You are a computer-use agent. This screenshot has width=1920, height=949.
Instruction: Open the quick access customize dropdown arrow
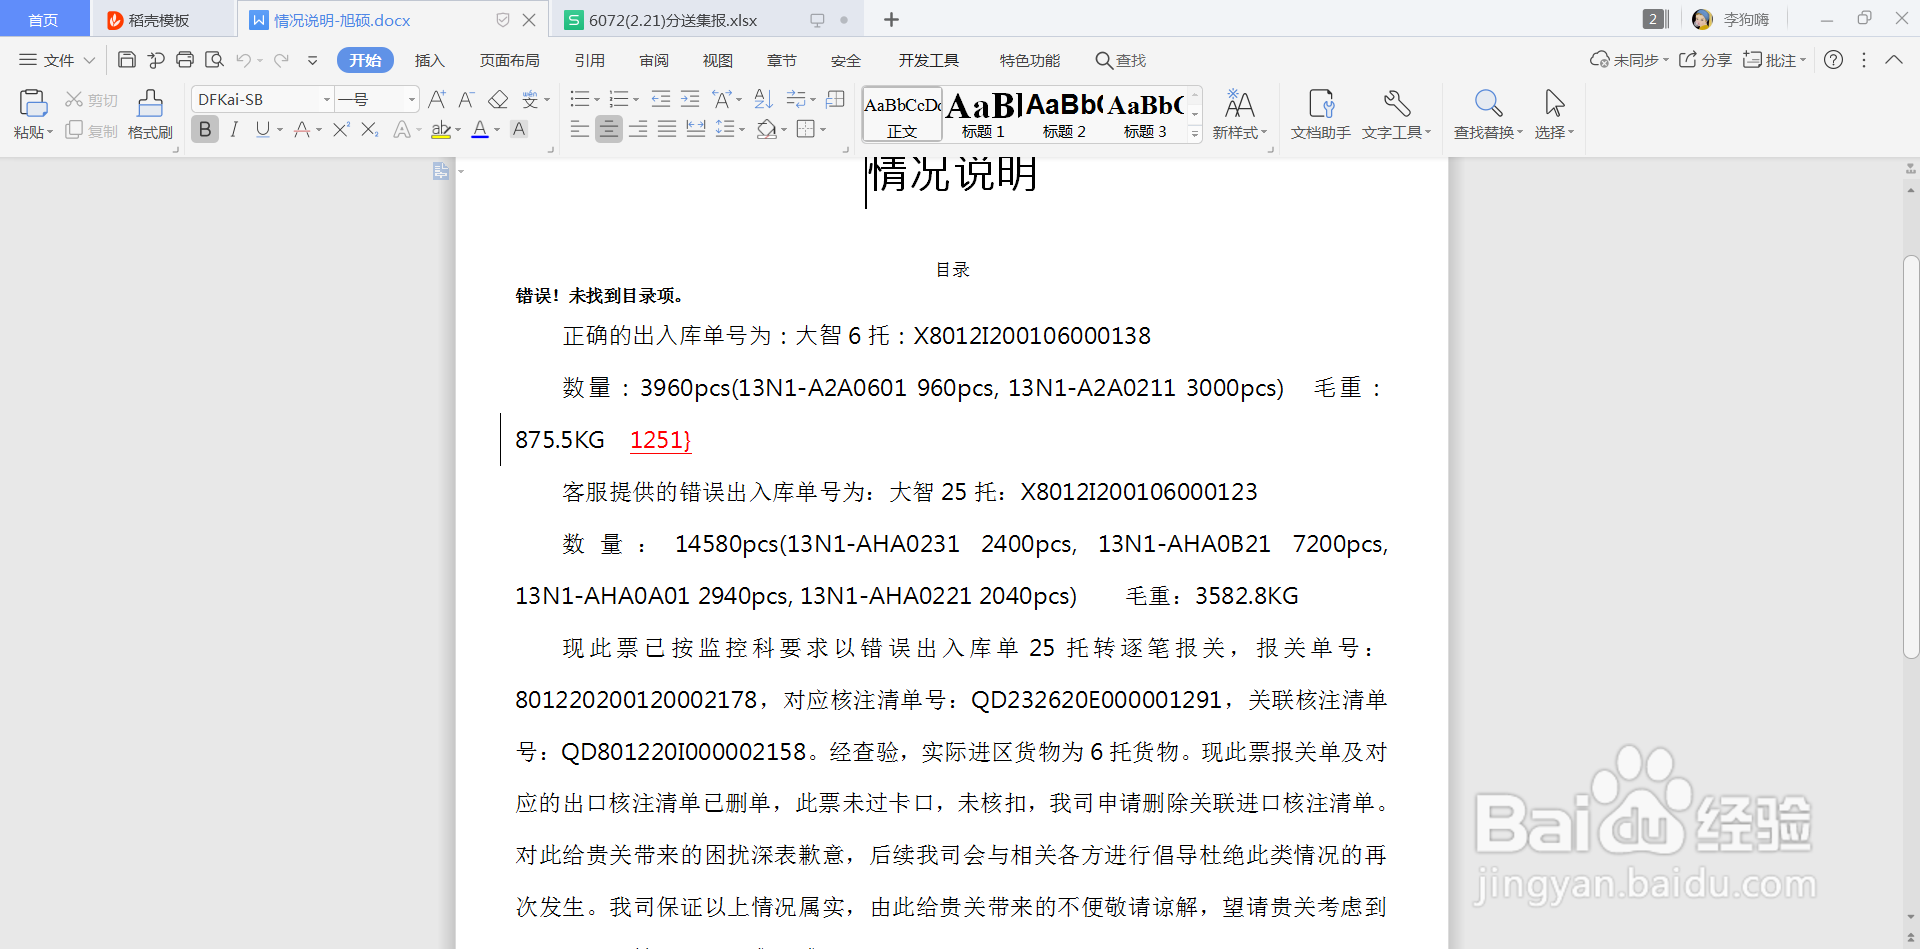tap(312, 60)
